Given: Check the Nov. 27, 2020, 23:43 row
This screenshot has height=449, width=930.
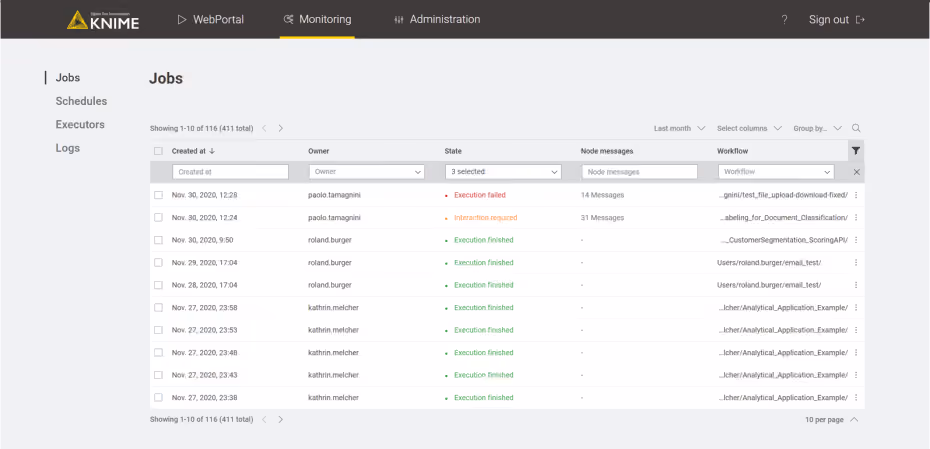Looking at the screenshot, I should 158,375.
